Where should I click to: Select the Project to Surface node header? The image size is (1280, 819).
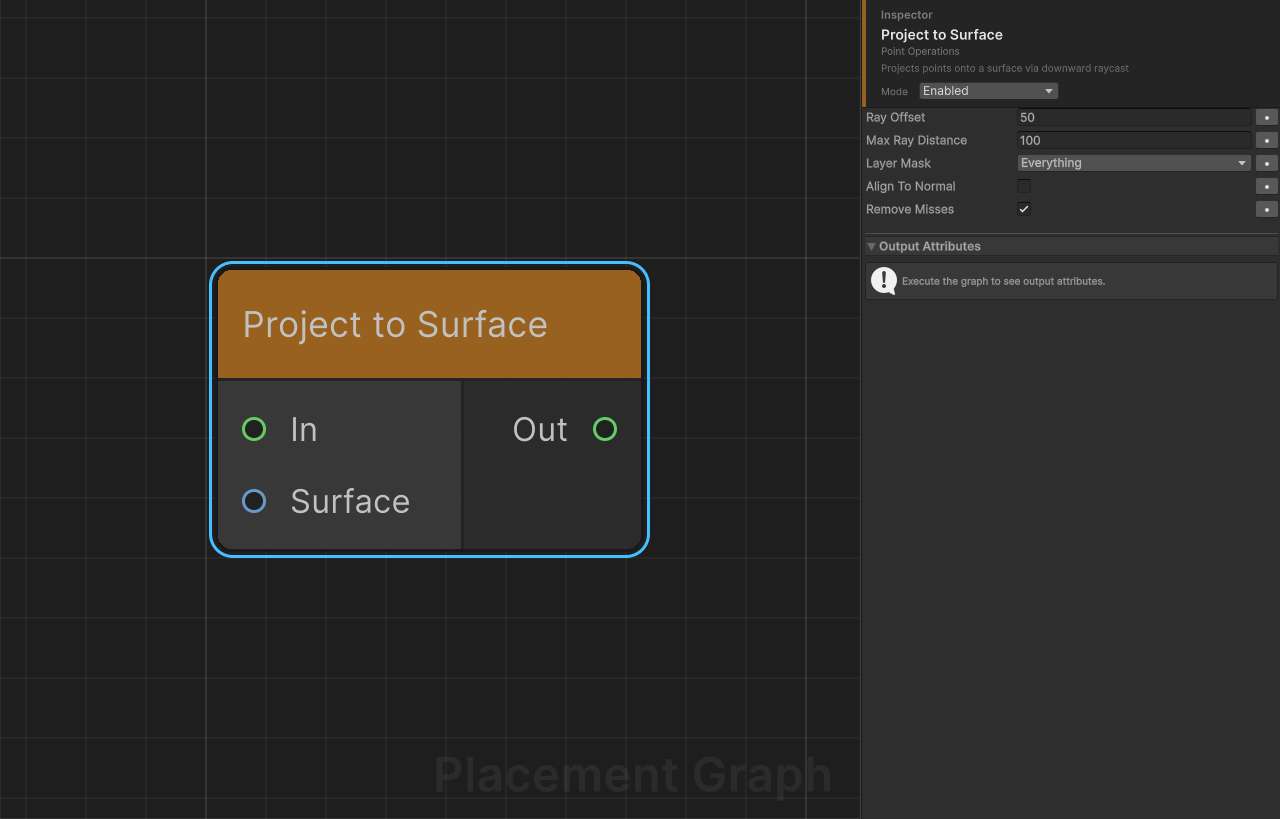(429, 324)
